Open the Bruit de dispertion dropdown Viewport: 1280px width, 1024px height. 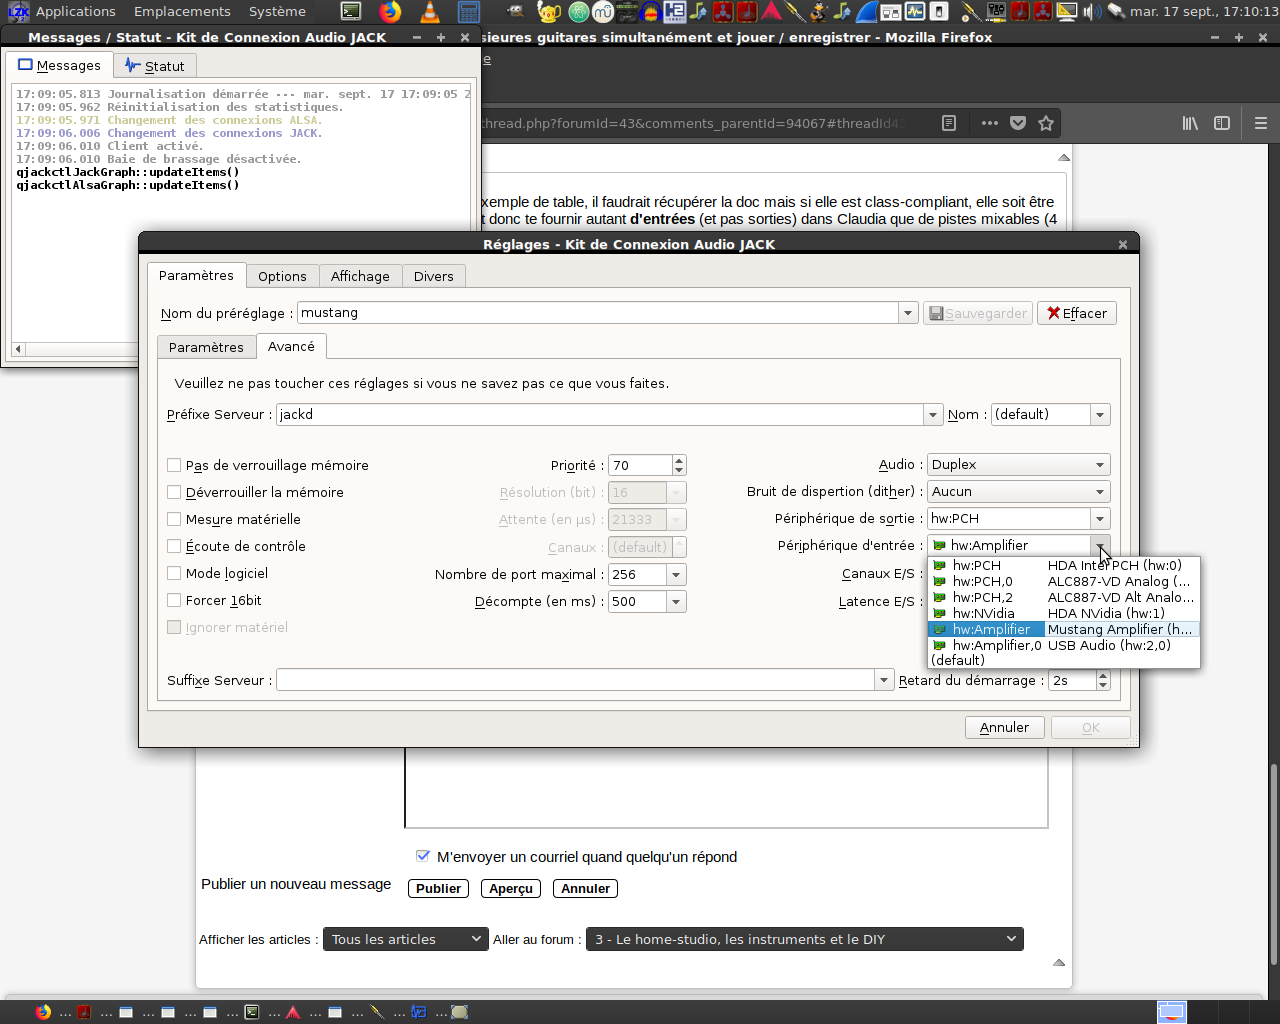[x=1019, y=492]
